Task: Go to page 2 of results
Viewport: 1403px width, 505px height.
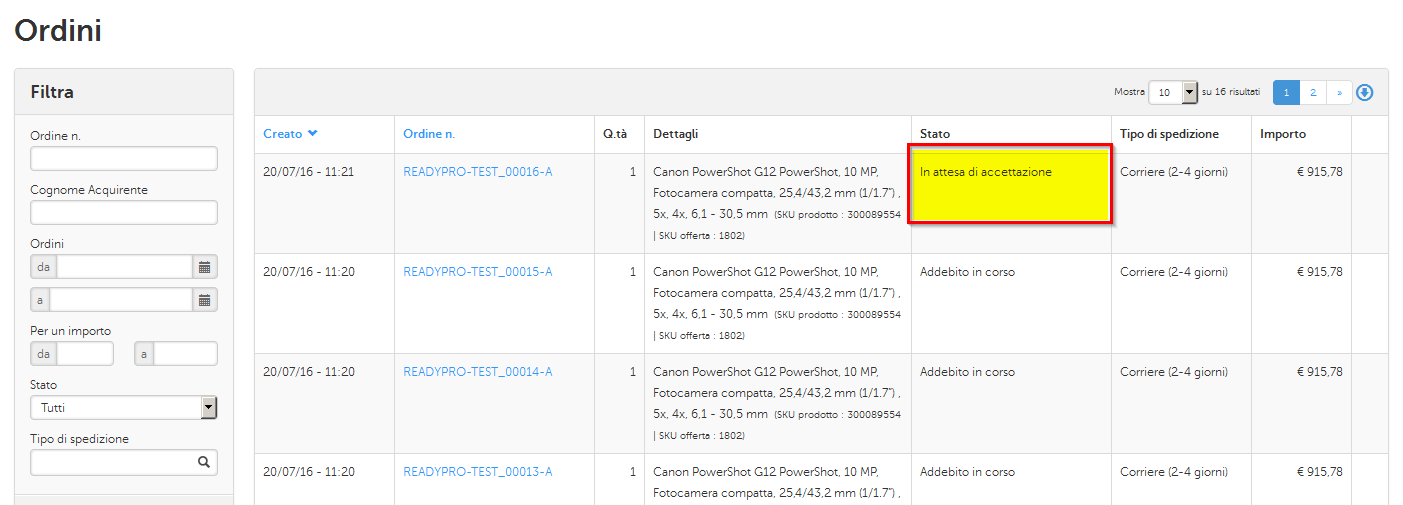Action: click(x=1313, y=92)
